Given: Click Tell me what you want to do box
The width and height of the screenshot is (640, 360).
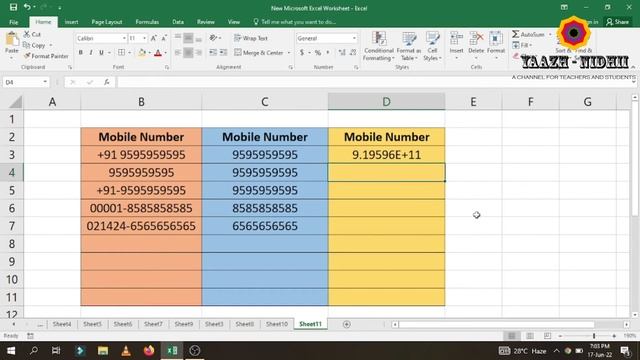Looking at the screenshot, I should coord(295,22).
